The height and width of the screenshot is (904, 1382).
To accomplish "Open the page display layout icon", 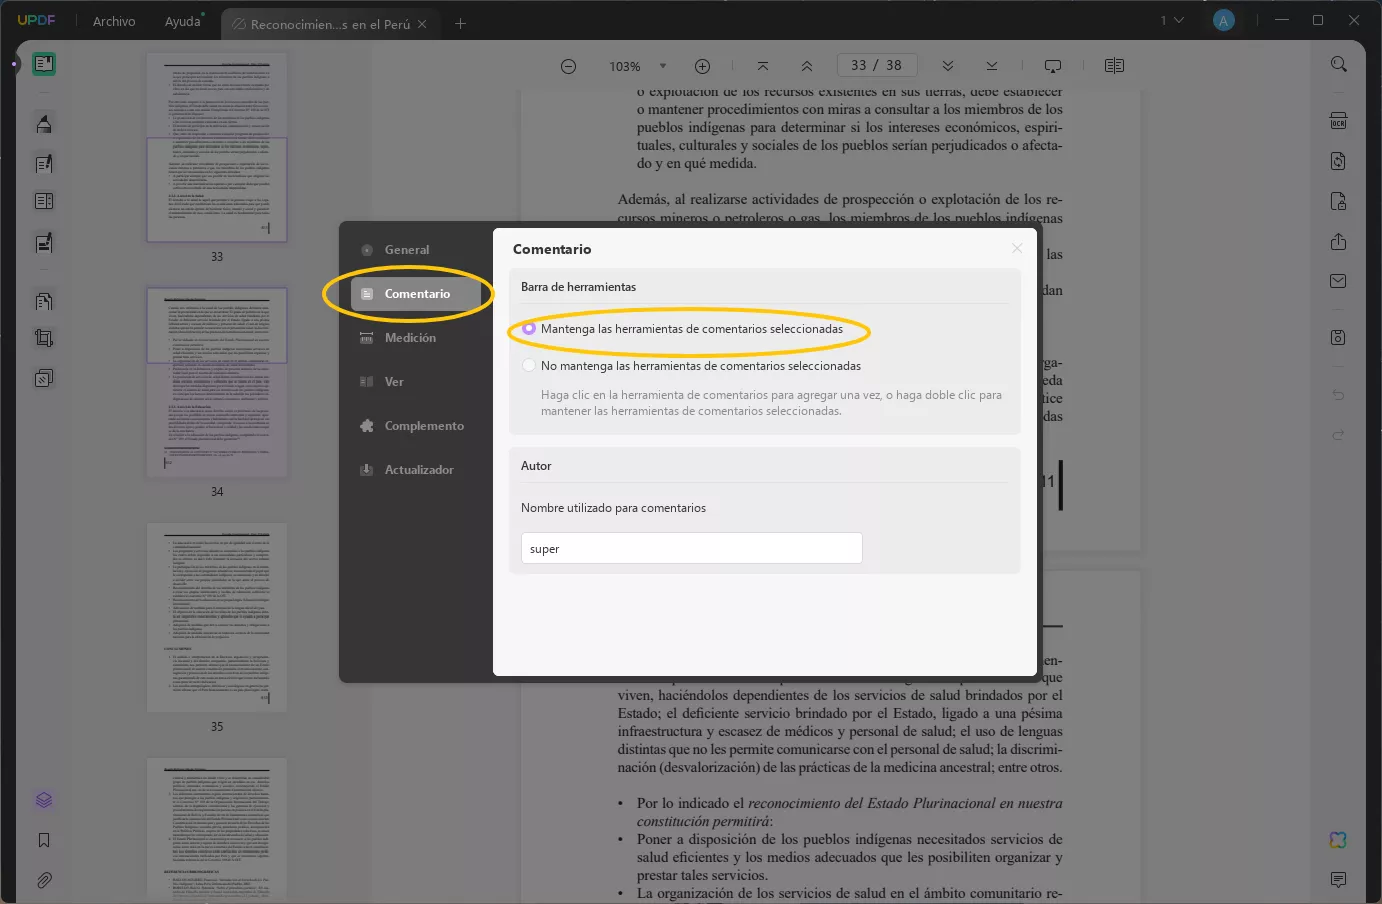I will [x=1114, y=66].
